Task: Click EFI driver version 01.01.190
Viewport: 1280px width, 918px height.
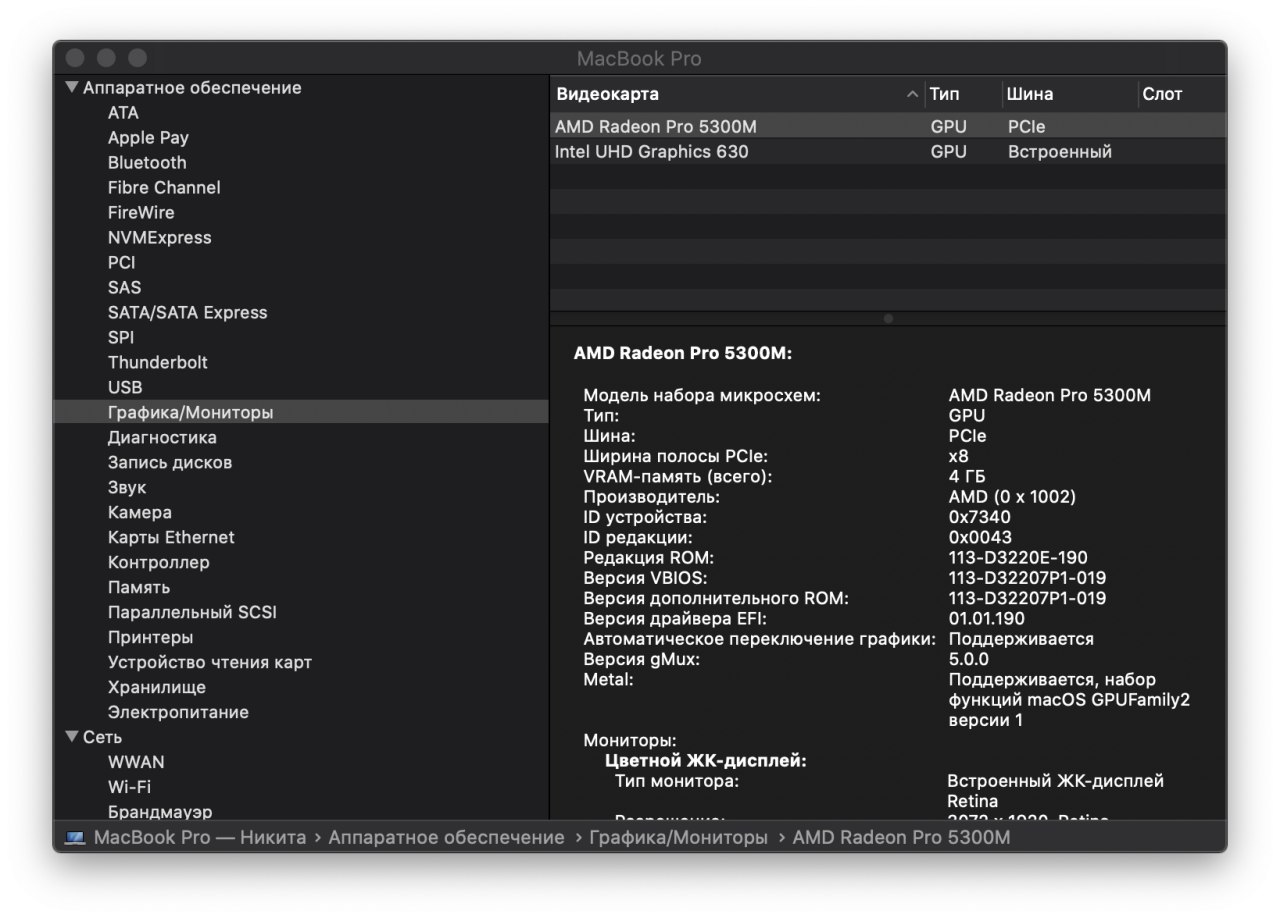Action: (x=985, y=618)
